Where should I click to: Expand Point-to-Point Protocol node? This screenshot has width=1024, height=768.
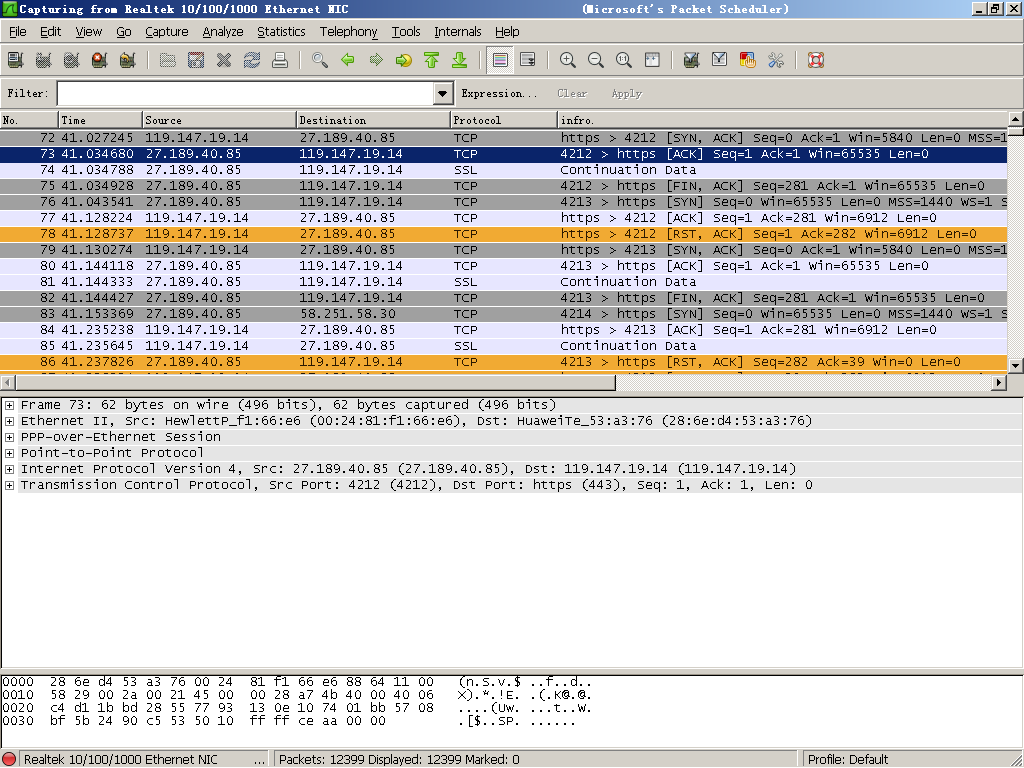9,453
